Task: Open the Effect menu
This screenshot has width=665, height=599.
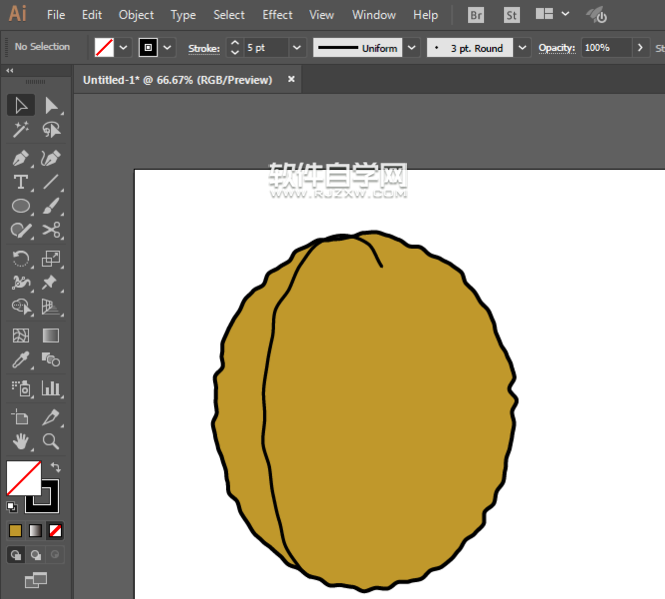Action: 277,15
